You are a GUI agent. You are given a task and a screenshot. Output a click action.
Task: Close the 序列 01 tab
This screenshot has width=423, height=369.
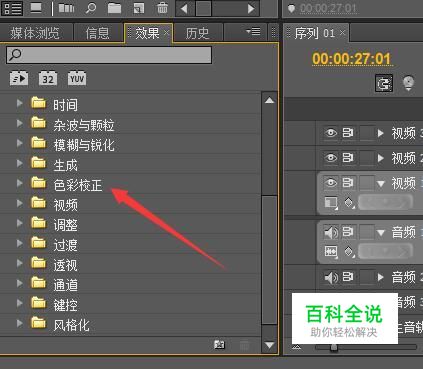point(342,33)
